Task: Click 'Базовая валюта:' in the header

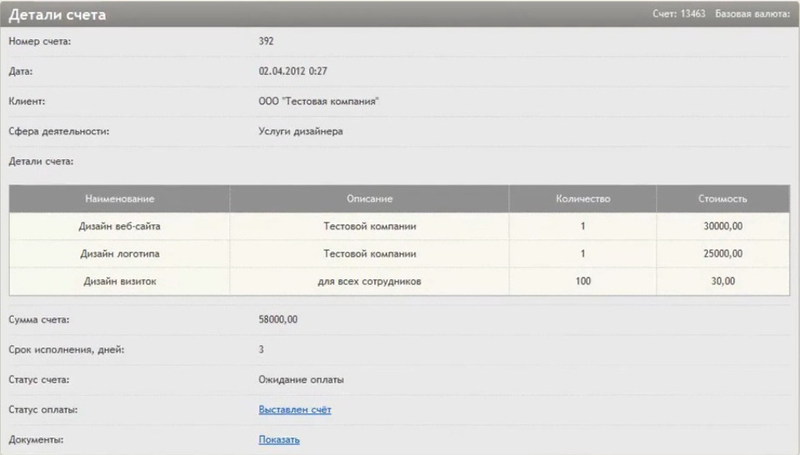Action: (753, 14)
